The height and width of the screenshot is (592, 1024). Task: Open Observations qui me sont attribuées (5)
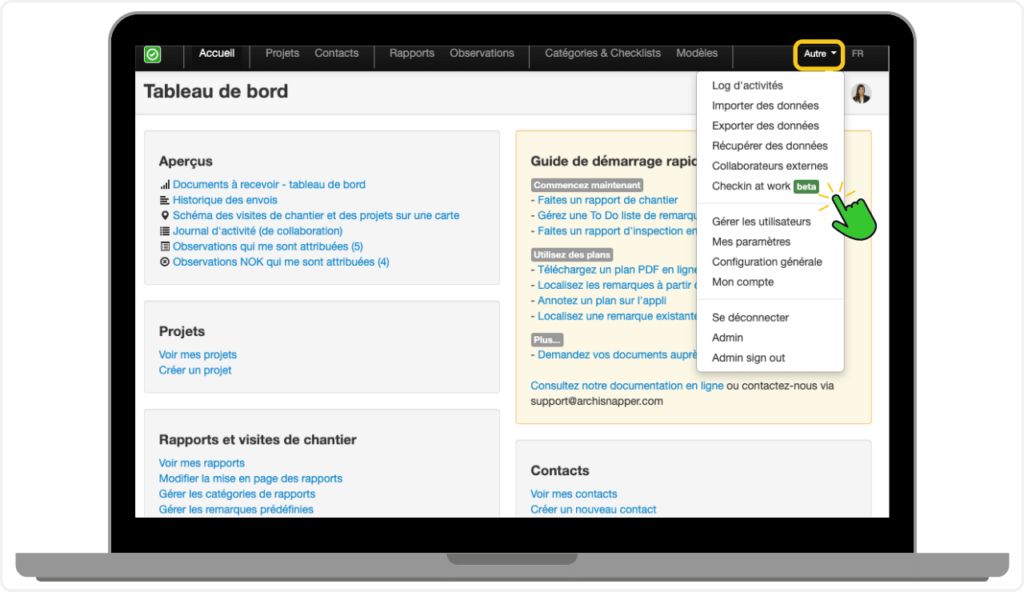click(x=268, y=246)
